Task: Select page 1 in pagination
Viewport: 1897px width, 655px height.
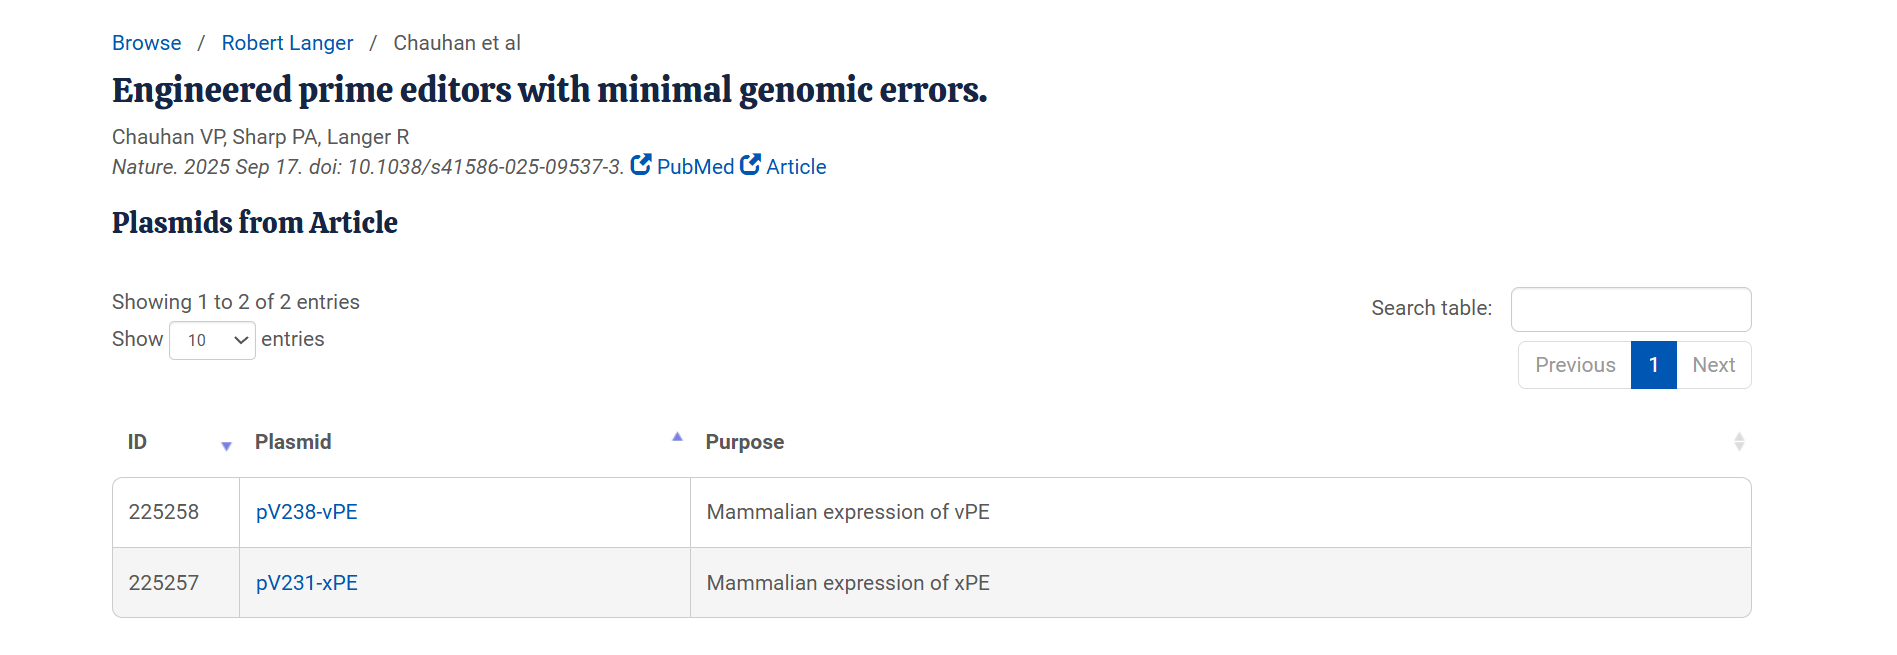Action: (x=1653, y=365)
